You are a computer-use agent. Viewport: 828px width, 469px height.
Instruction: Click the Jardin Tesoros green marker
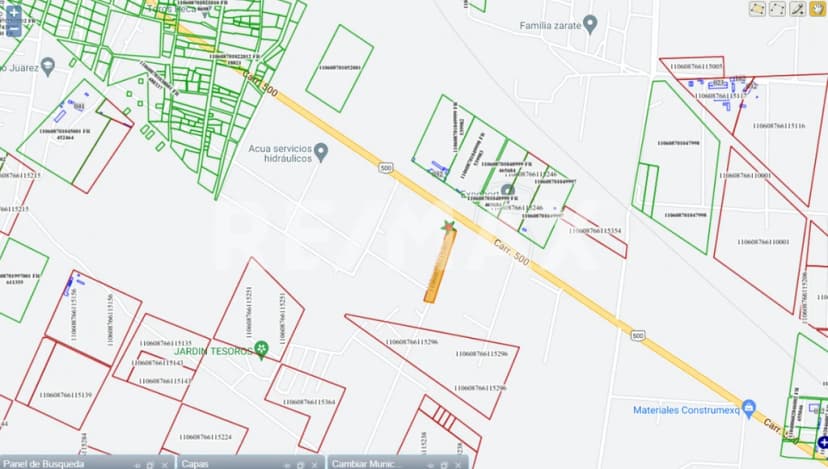click(262, 349)
